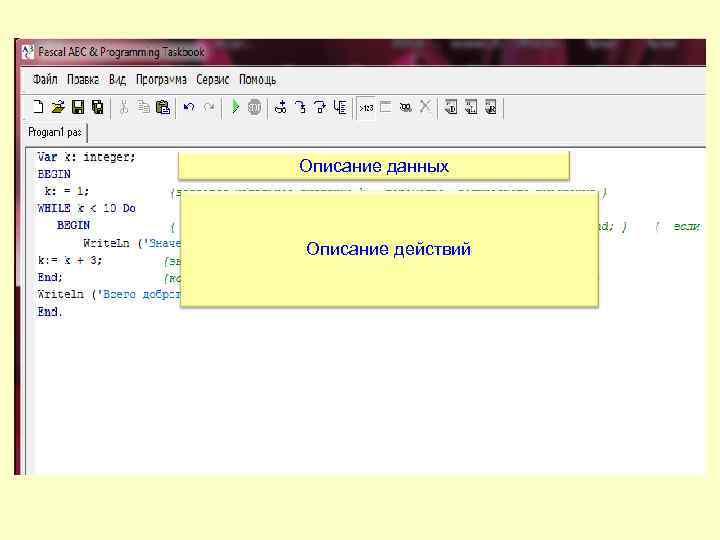Save the program with the floppy icon
Screen dimensions: 720x540
pos(78,107)
